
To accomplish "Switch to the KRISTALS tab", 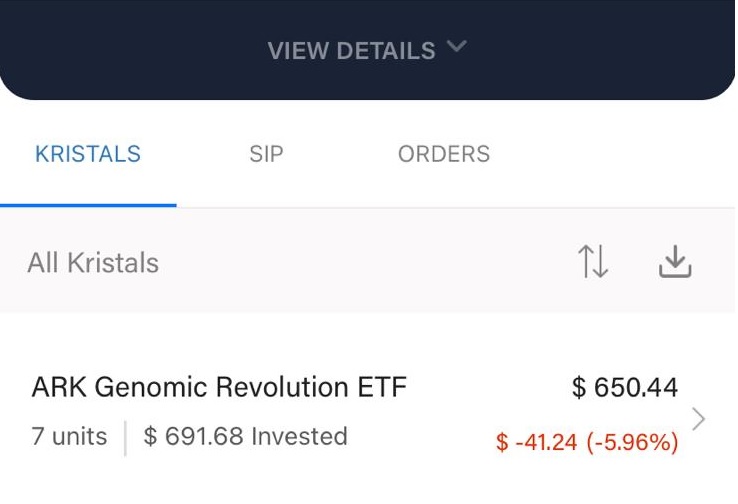I will 88,154.
